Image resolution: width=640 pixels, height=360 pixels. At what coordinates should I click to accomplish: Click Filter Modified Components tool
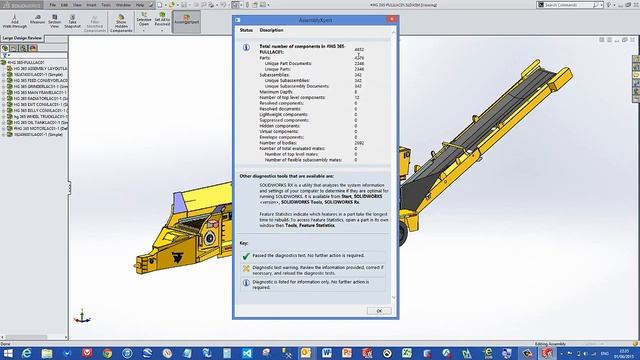tap(95, 23)
